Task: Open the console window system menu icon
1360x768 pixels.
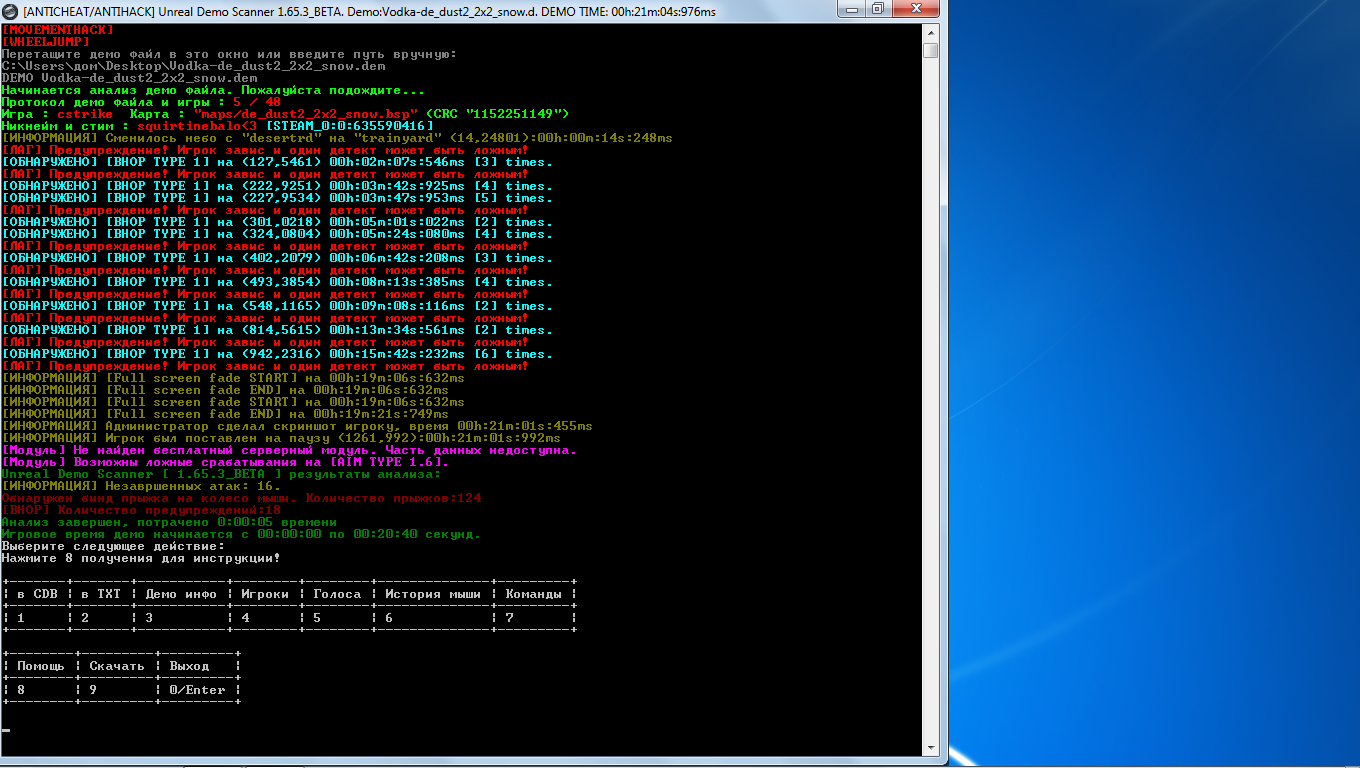Action: coord(11,10)
